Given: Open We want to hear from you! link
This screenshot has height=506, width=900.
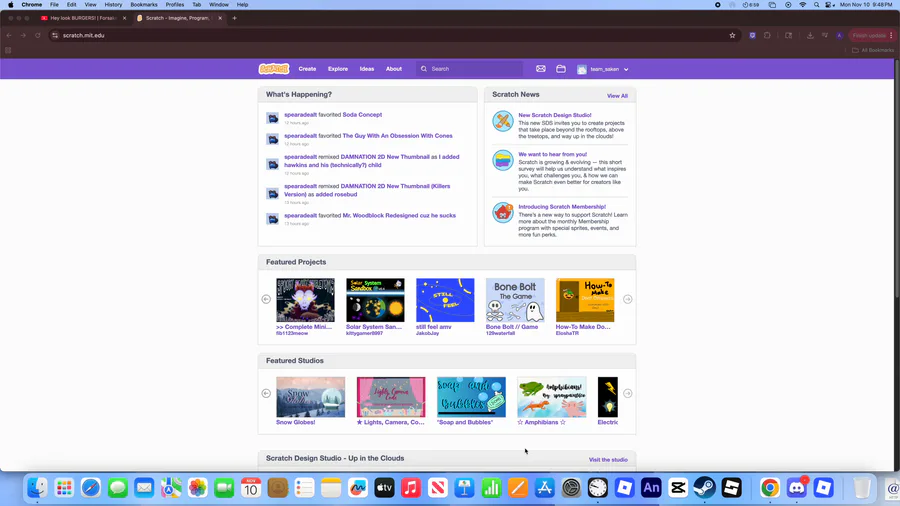Looking at the screenshot, I should [x=552, y=154].
